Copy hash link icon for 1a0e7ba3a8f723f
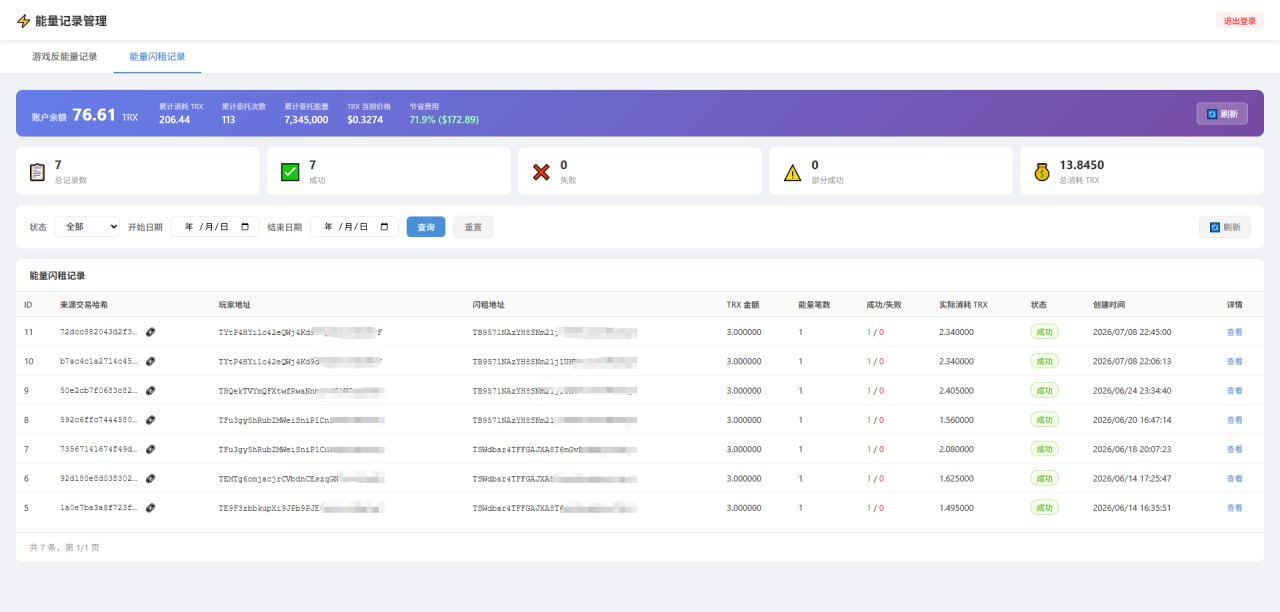This screenshot has height=612, width=1280. click(151, 508)
